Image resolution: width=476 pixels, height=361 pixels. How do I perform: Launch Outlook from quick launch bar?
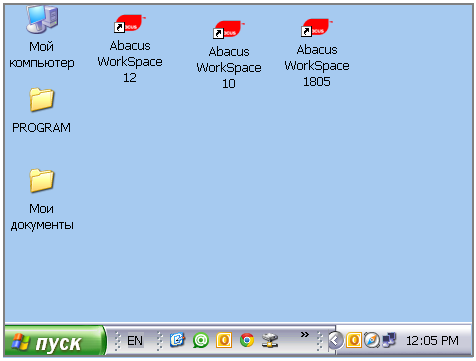[224, 340]
